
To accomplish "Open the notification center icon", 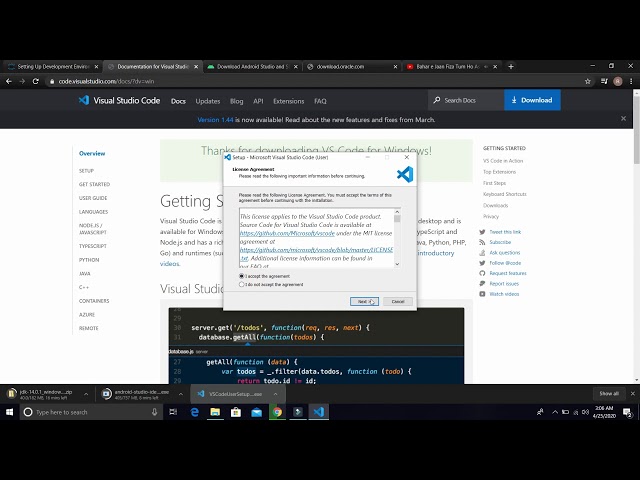I will (x=627, y=412).
